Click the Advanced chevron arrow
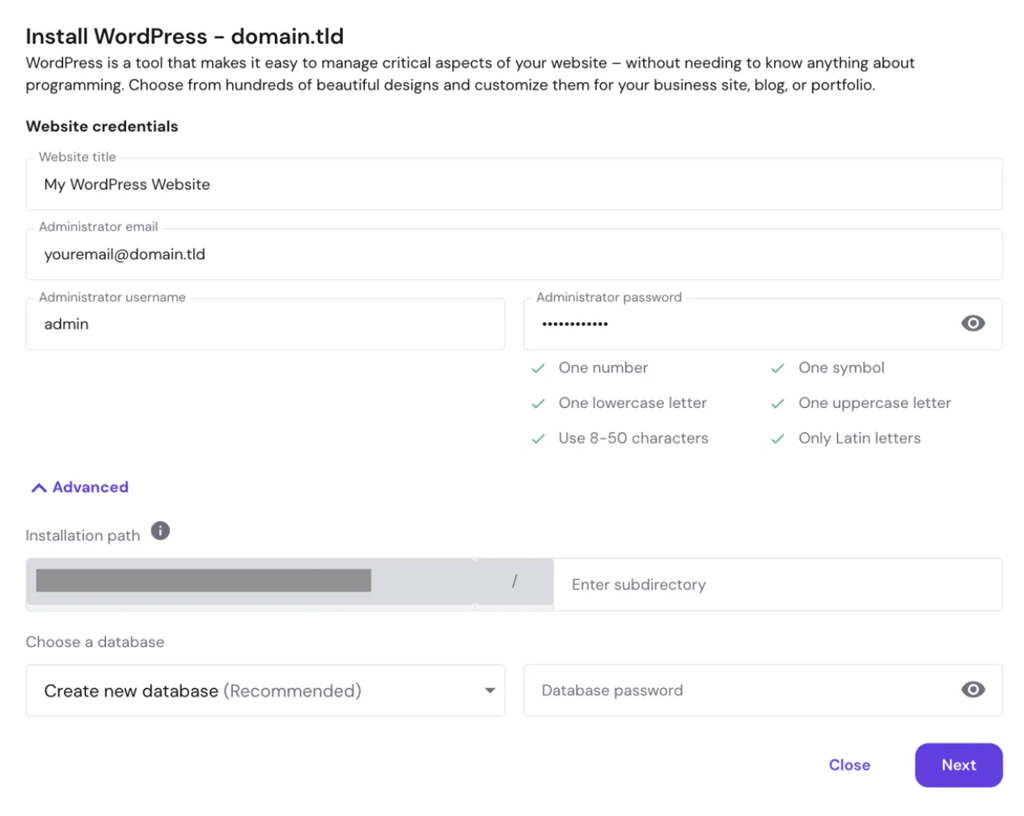 point(39,488)
